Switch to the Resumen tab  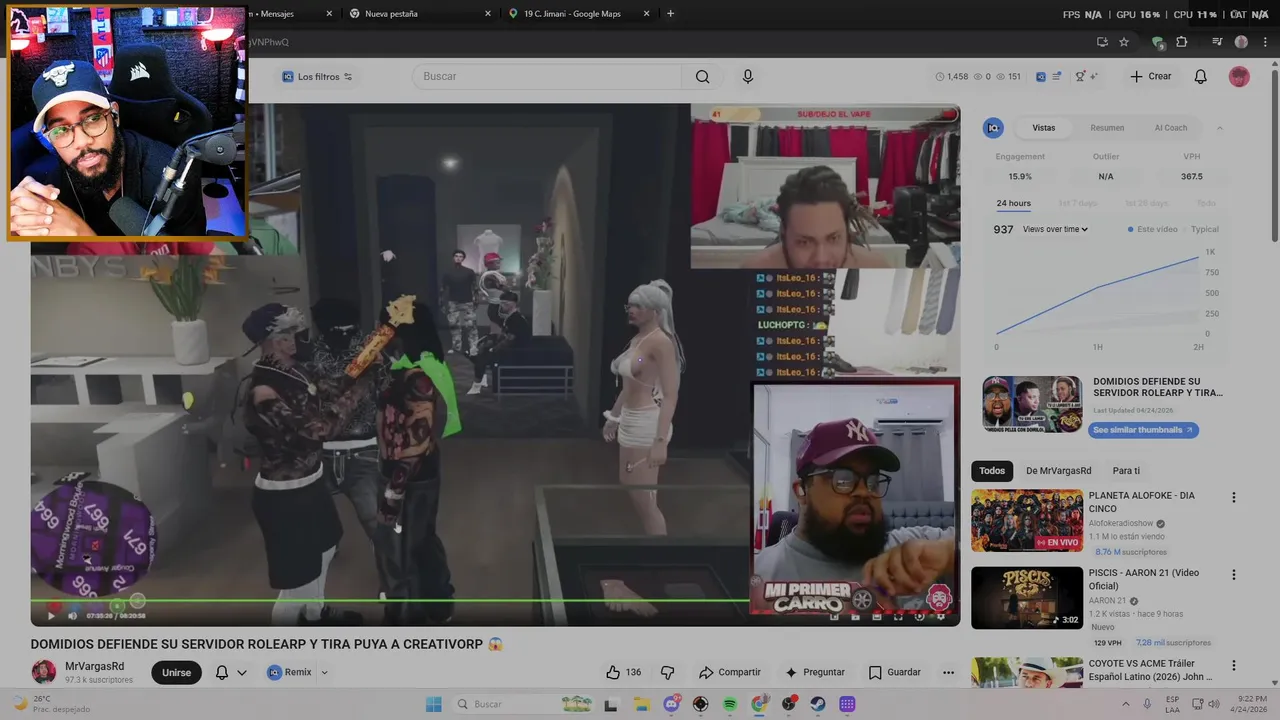pyautogui.click(x=1107, y=128)
